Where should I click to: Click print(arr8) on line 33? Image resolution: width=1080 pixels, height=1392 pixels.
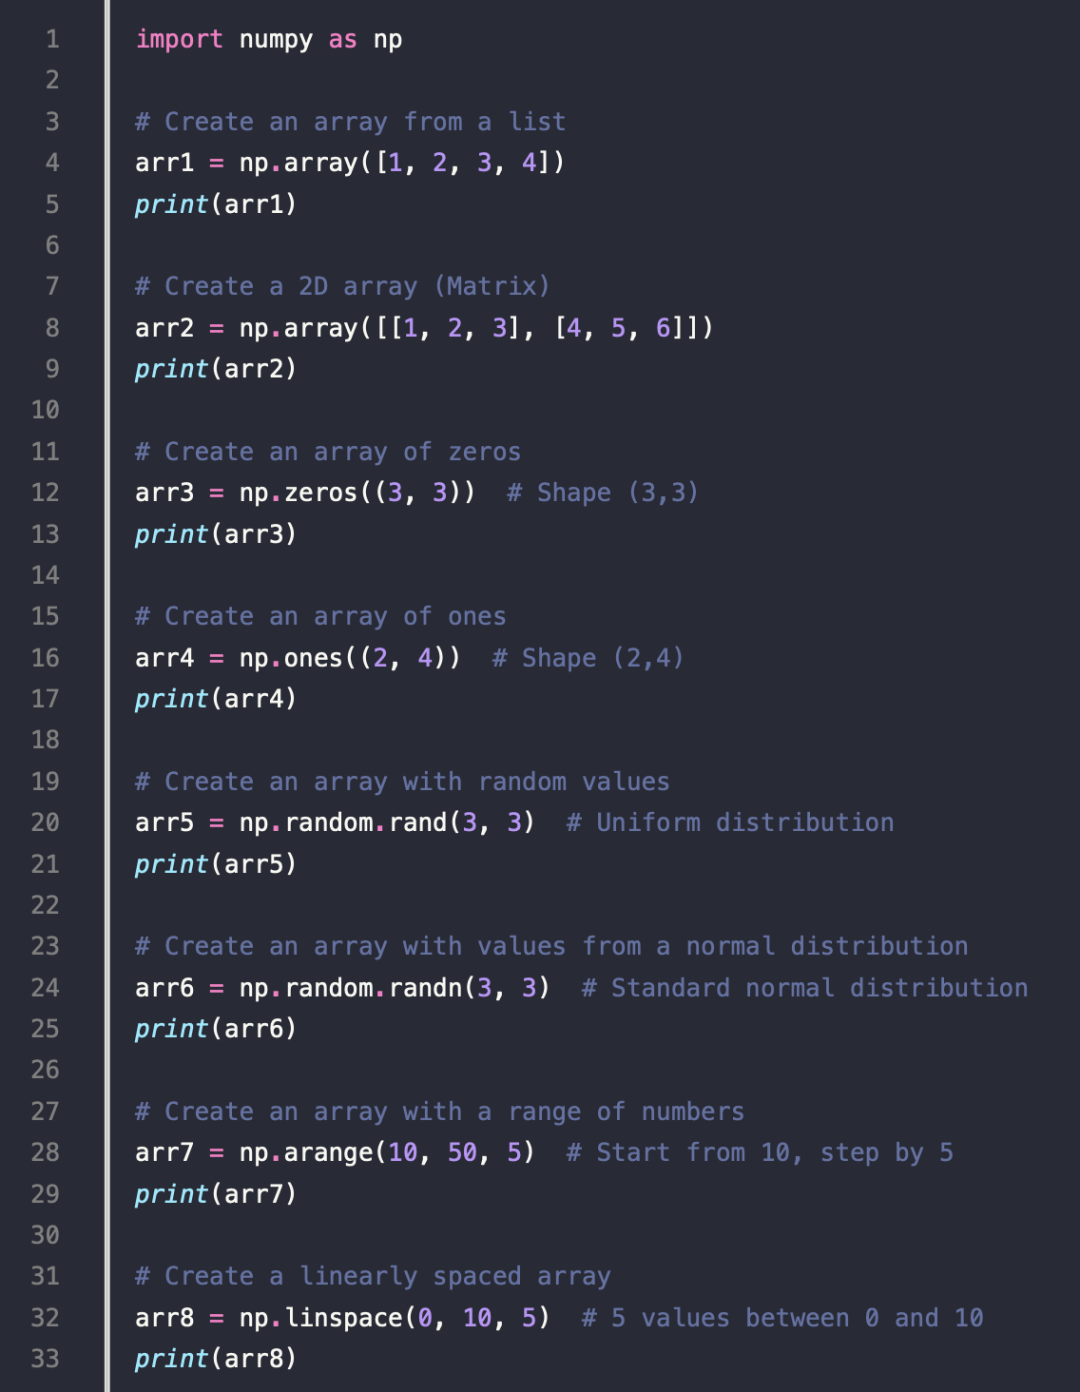coord(216,1359)
